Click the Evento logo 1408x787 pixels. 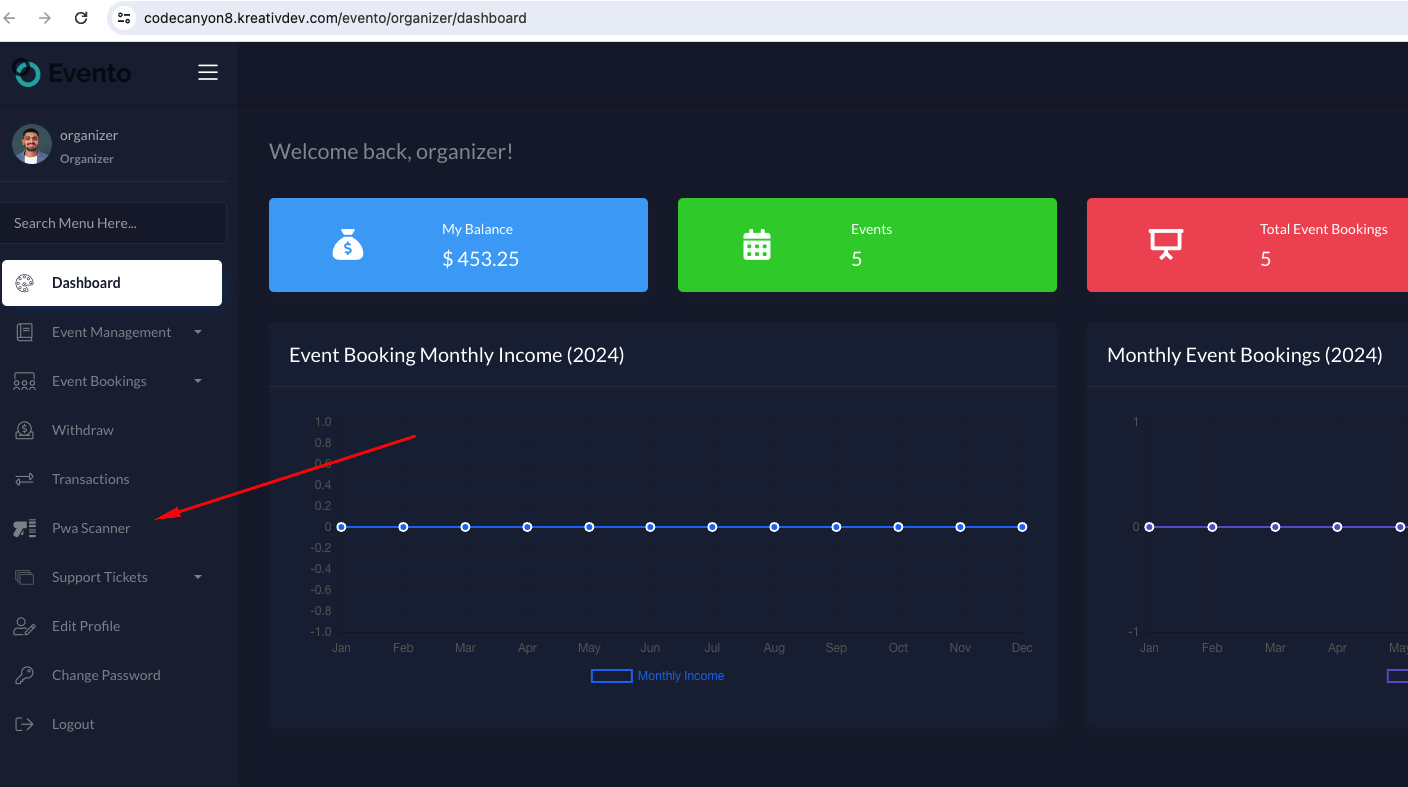pyautogui.click(x=71, y=73)
